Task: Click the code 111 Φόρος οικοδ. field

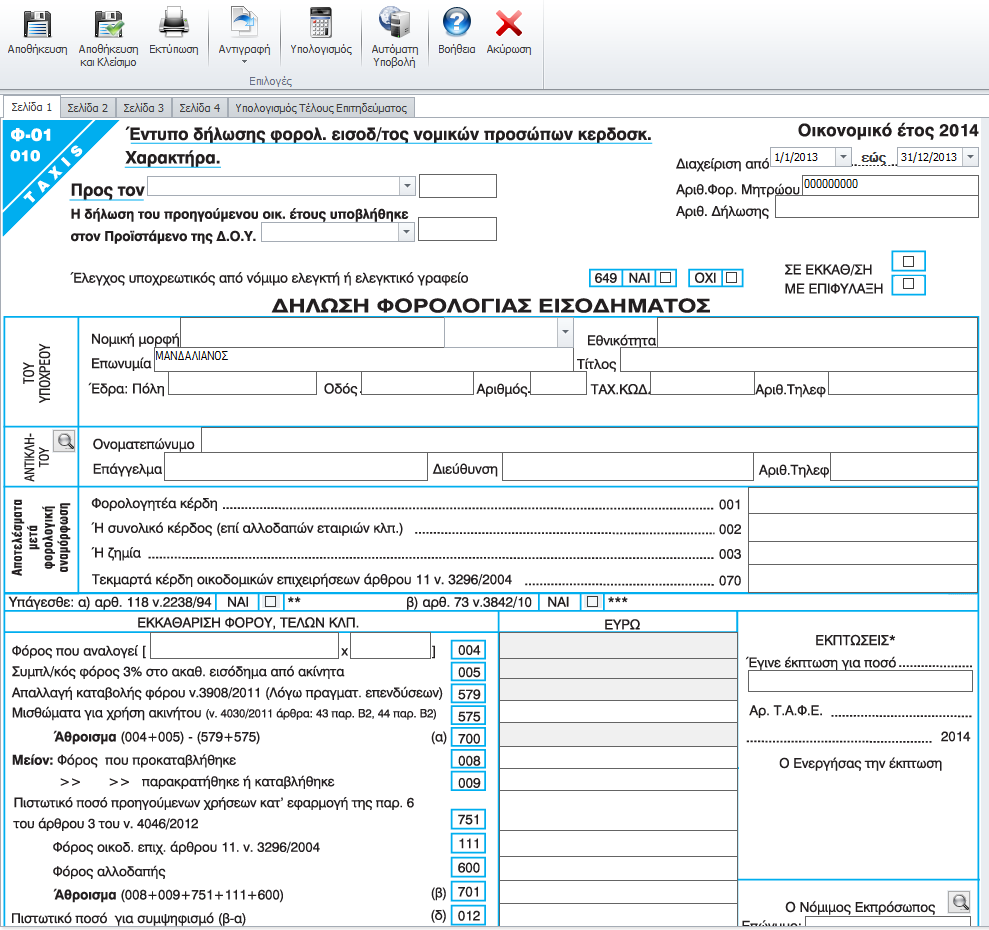Action: (x=618, y=844)
